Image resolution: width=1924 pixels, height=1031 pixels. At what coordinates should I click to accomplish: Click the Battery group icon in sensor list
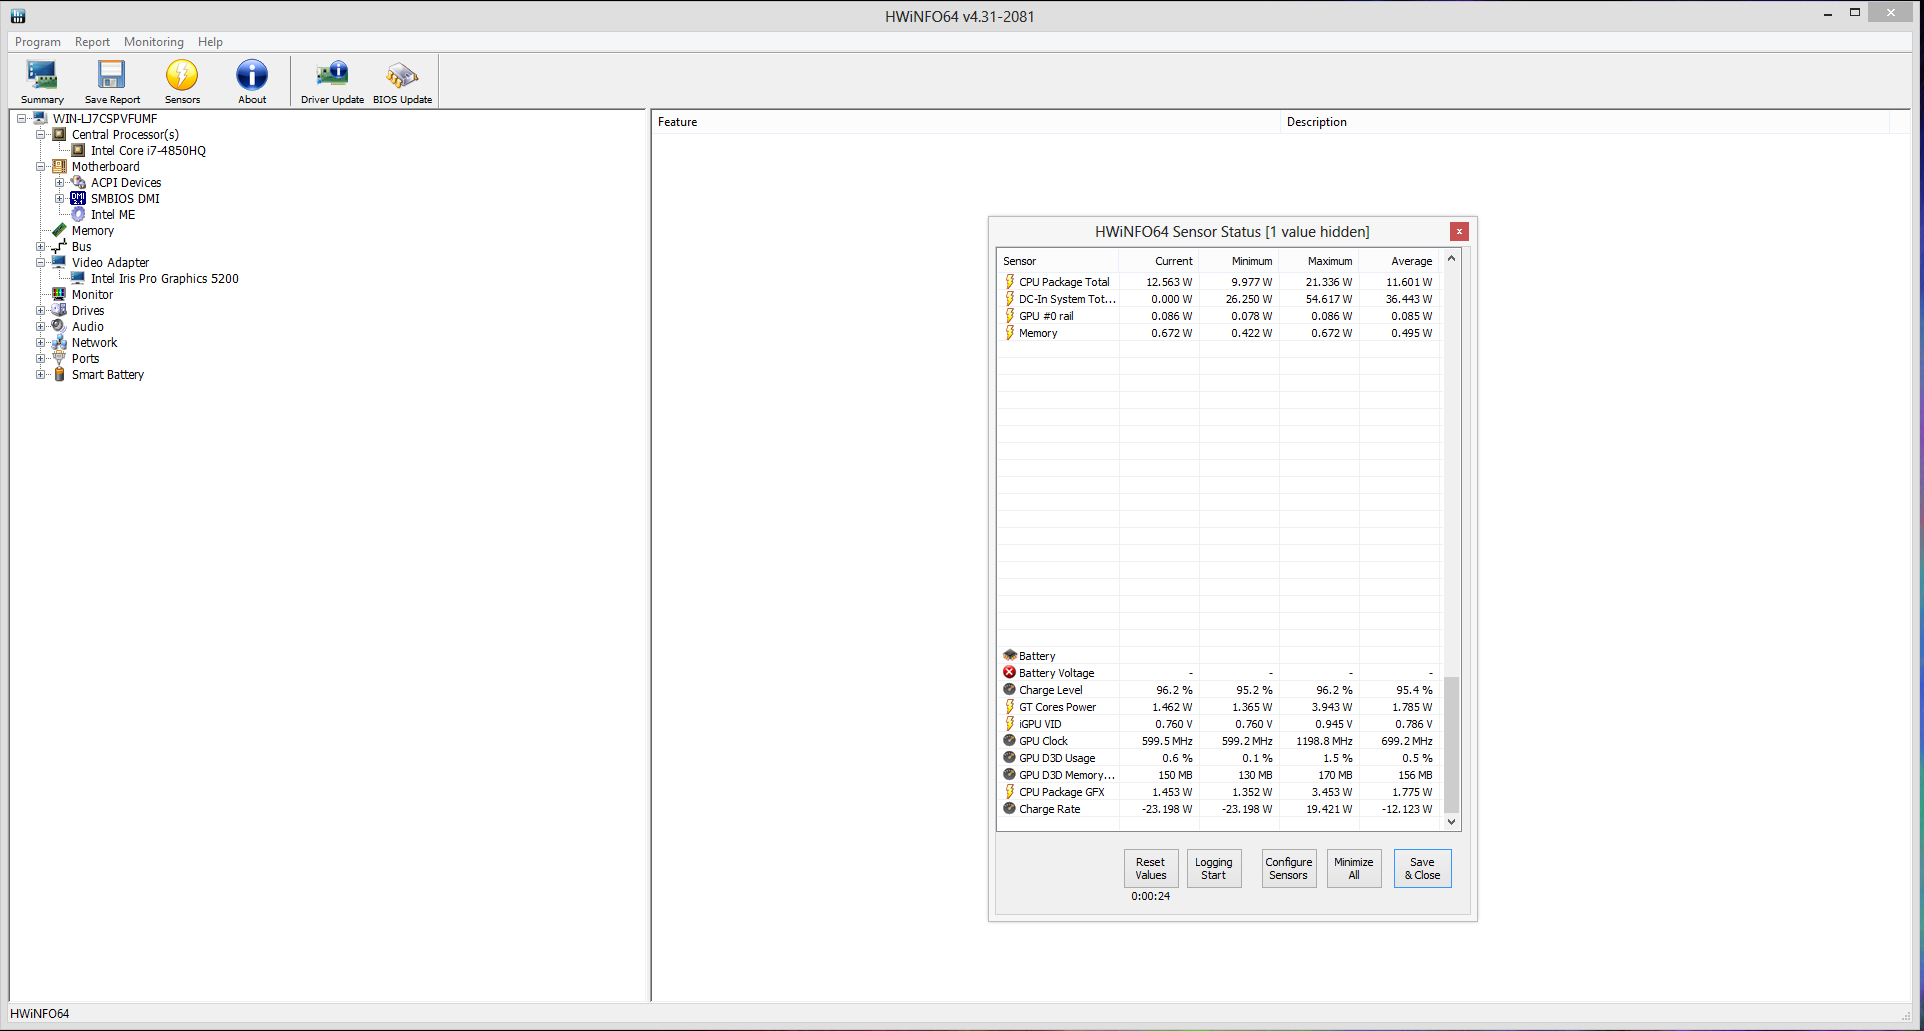[x=1010, y=656]
